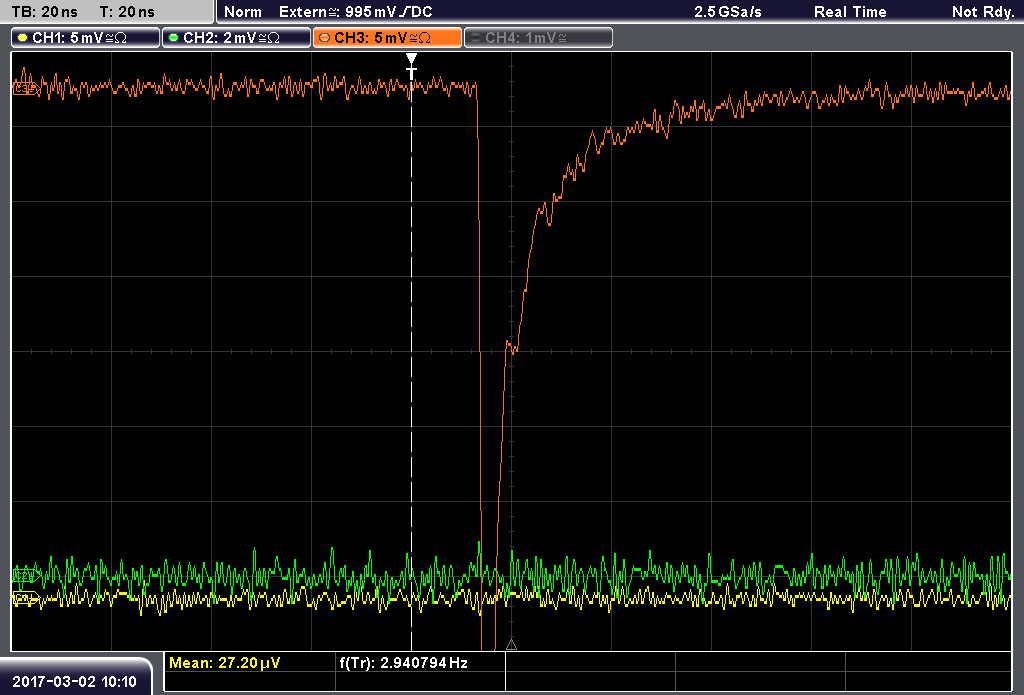
Task: Click the 2.5 GSa/s sample rate readout
Action: pyautogui.click(x=728, y=12)
